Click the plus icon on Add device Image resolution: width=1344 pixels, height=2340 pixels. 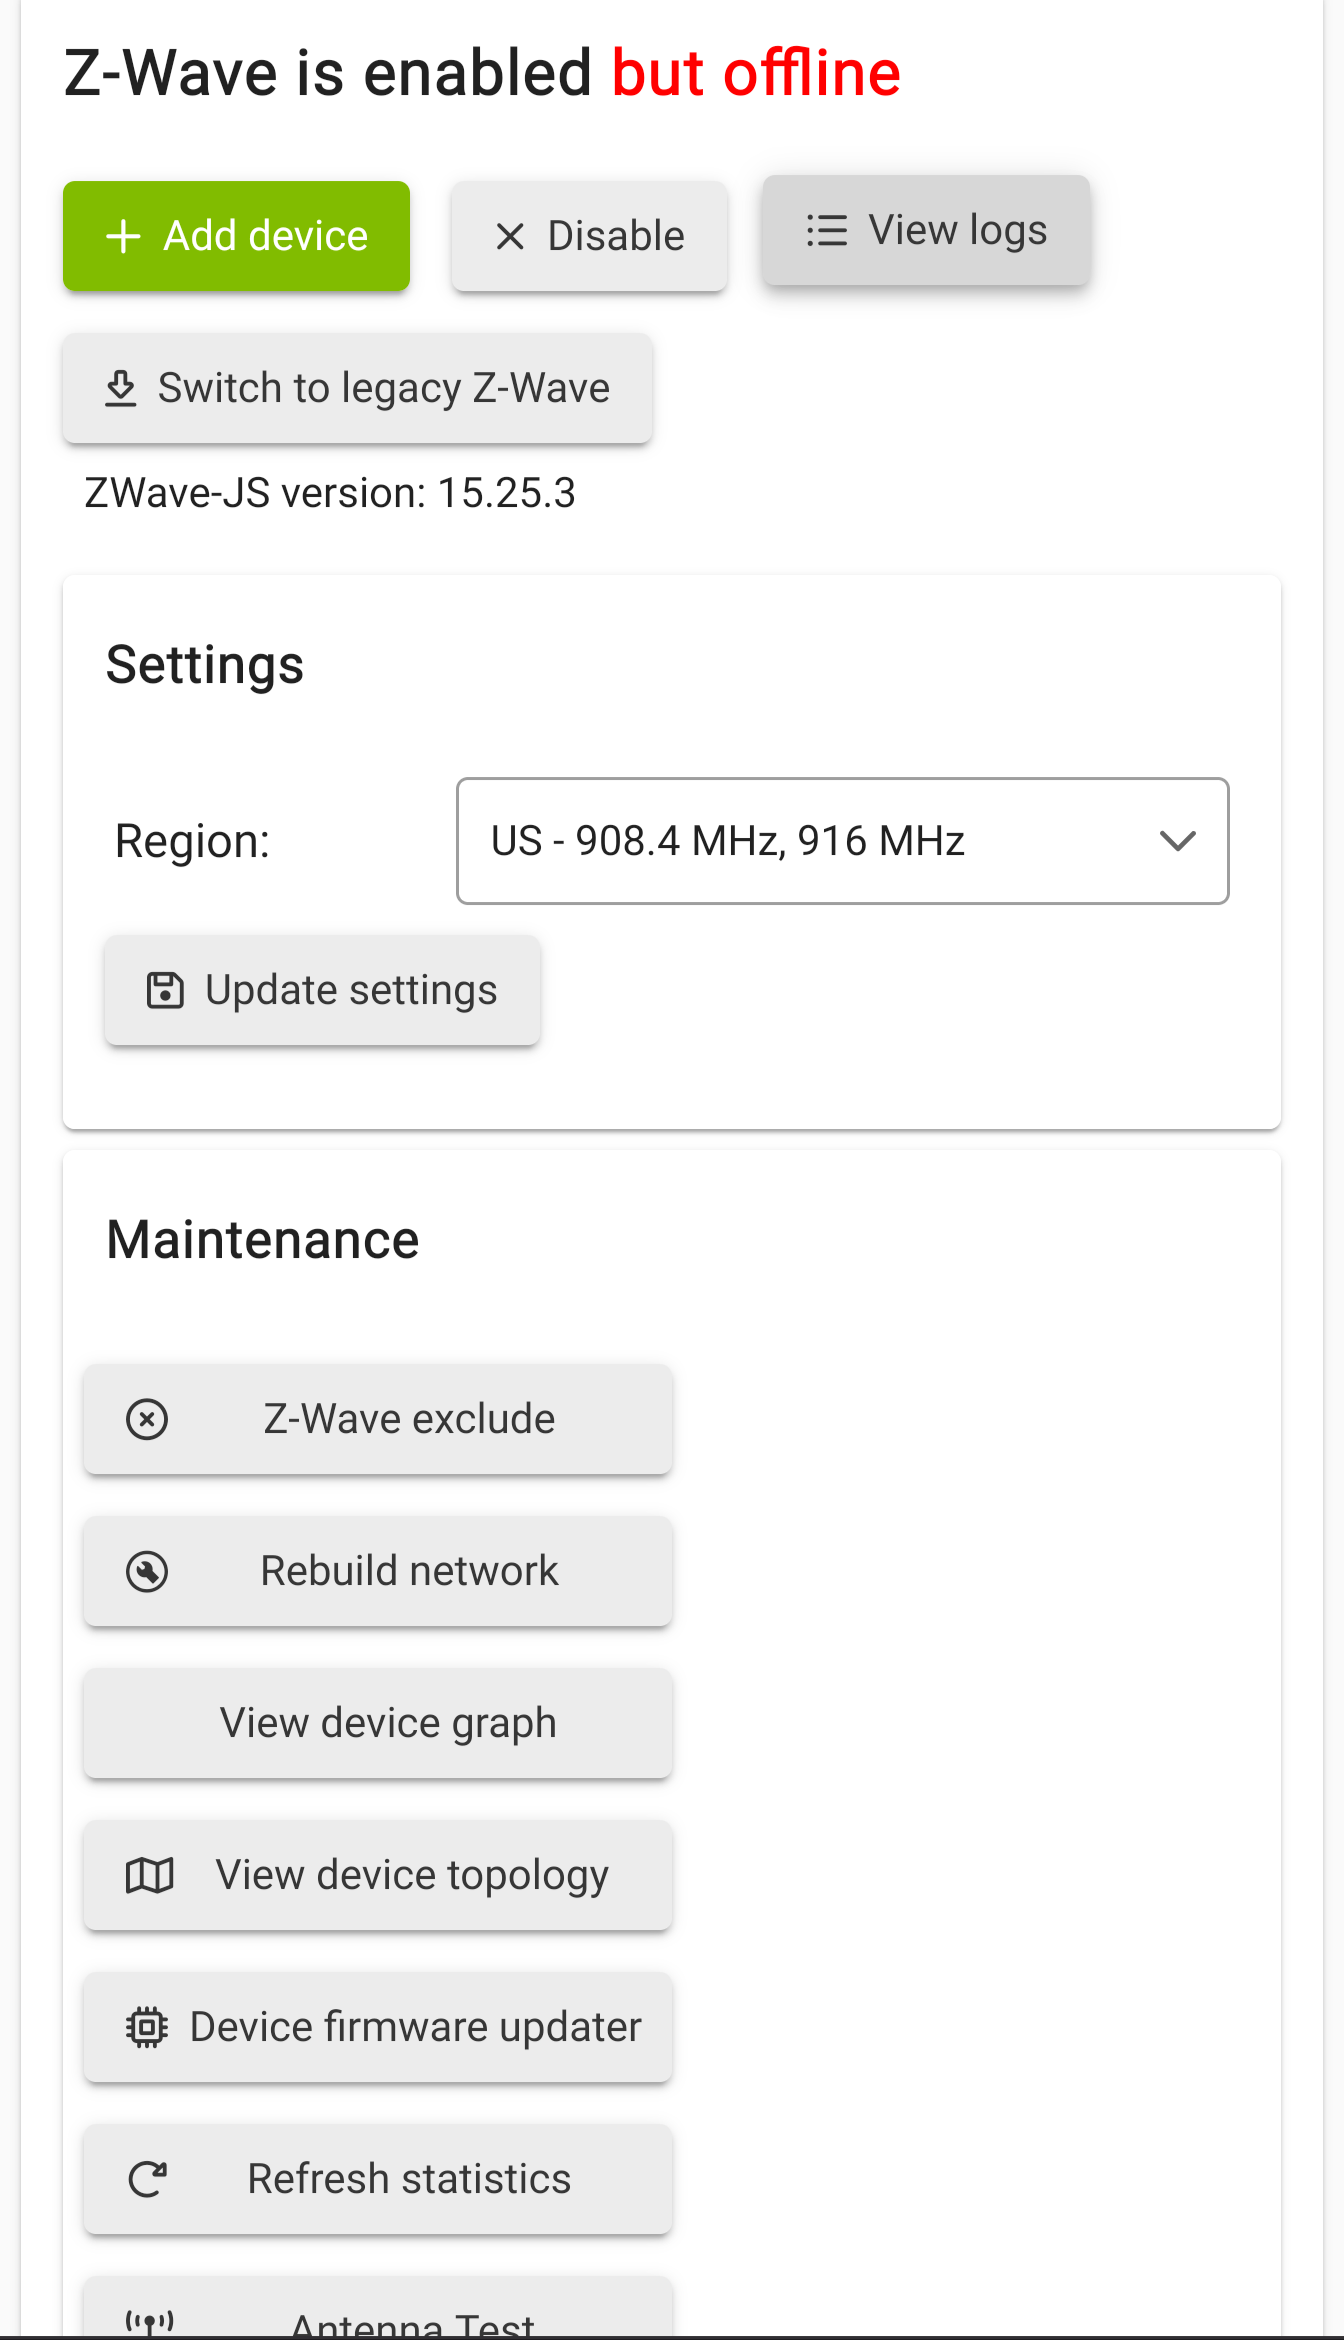click(123, 236)
